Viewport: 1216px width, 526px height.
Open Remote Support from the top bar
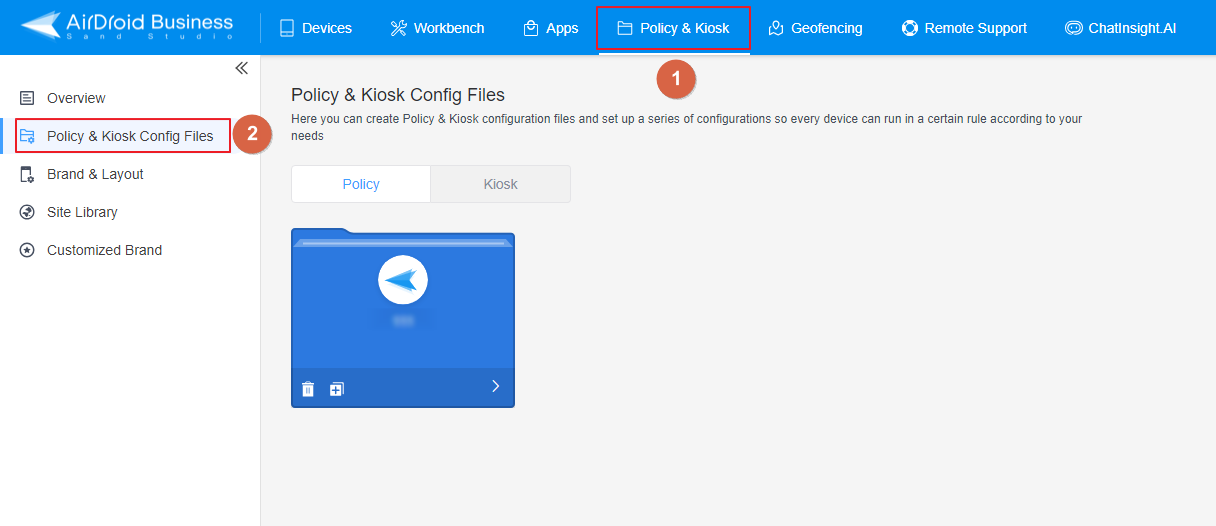pyautogui.click(x=964, y=28)
